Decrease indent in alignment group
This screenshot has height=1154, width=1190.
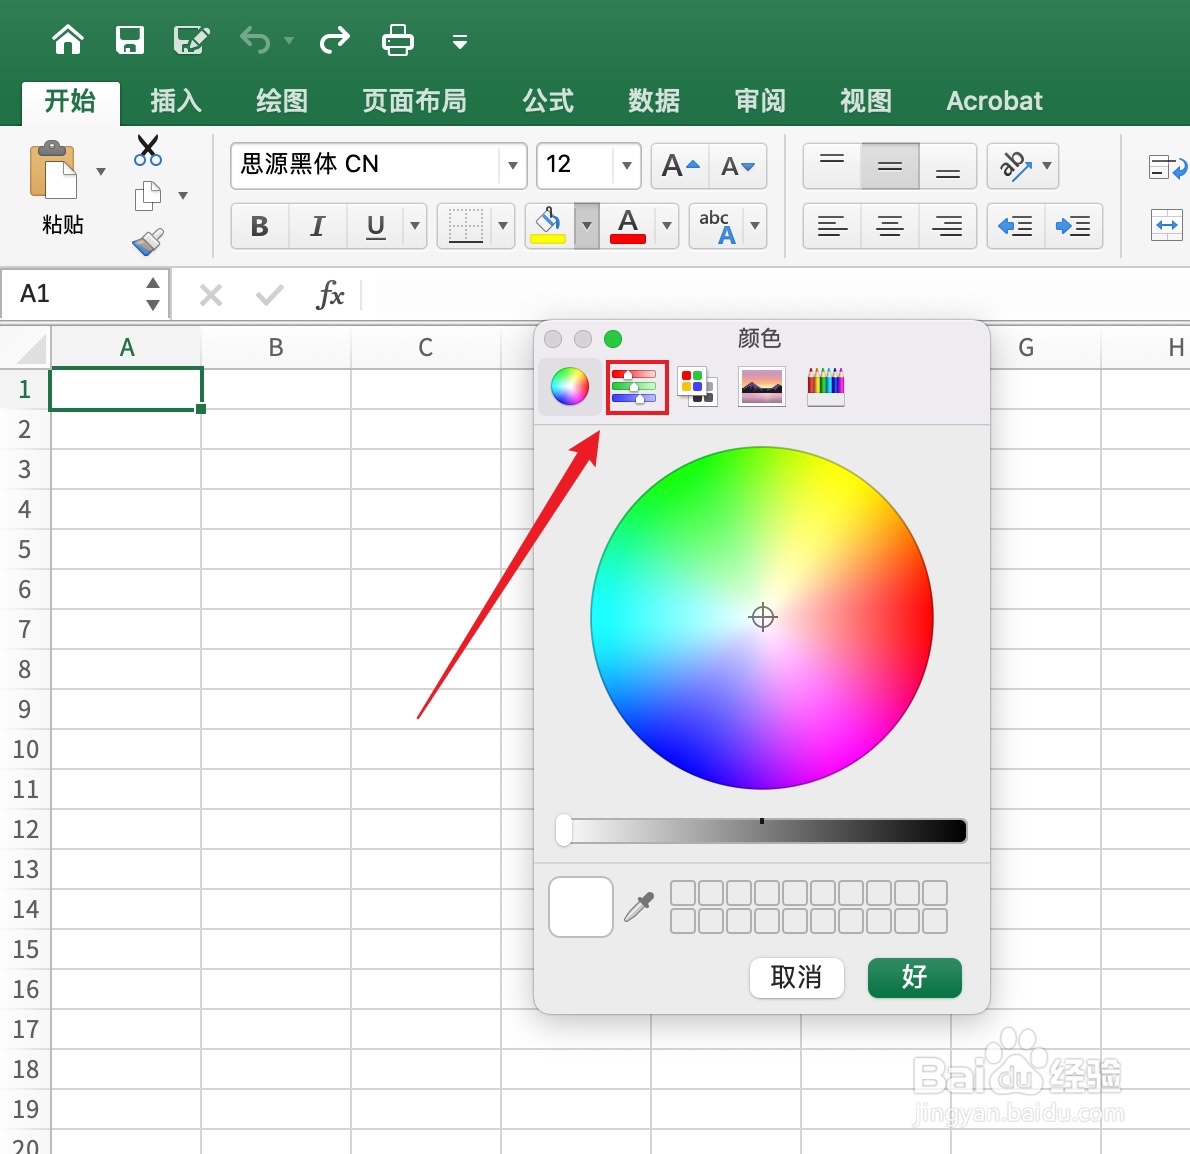1015,225
